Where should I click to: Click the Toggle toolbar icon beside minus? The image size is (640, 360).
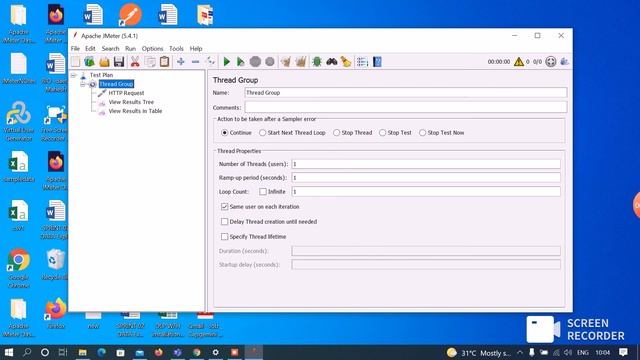click(x=211, y=62)
